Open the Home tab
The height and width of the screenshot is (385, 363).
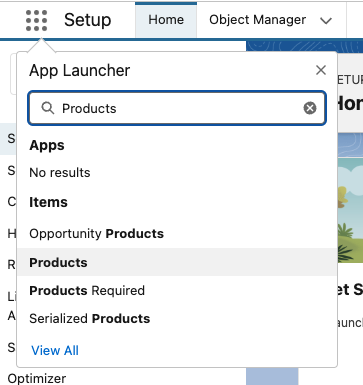[x=166, y=20]
